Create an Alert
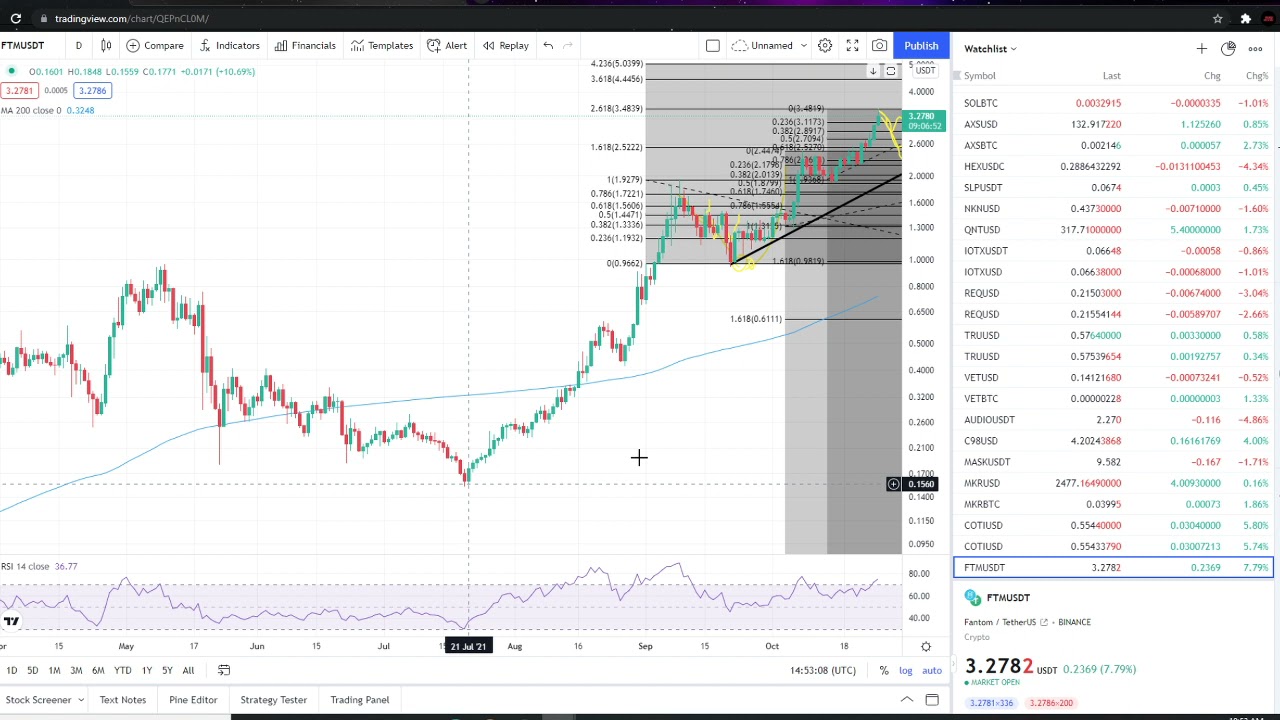Viewport: 1280px width, 720px height. (x=447, y=45)
